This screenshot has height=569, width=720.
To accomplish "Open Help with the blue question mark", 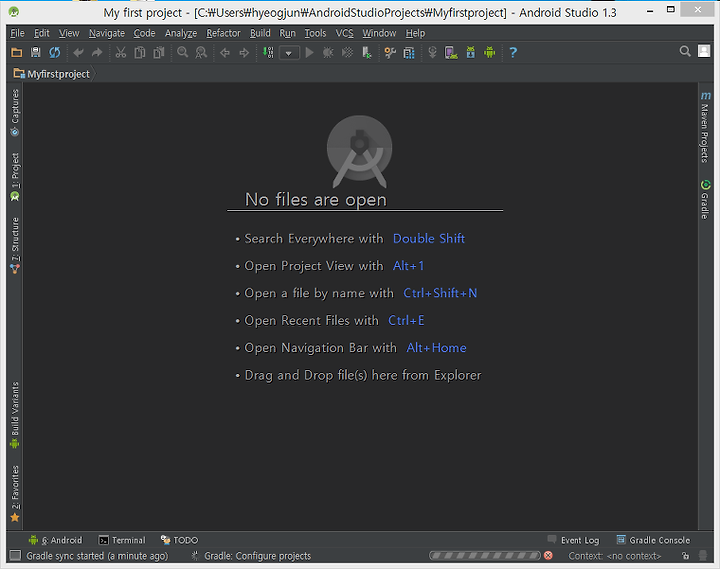I will (513, 52).
